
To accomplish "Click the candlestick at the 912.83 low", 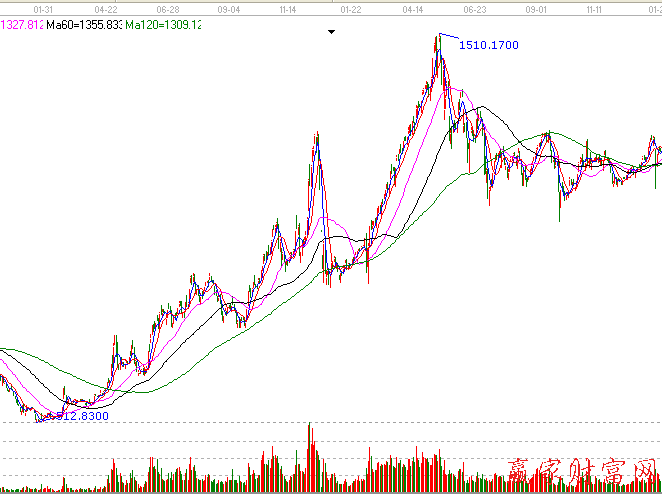I will 40,416.
